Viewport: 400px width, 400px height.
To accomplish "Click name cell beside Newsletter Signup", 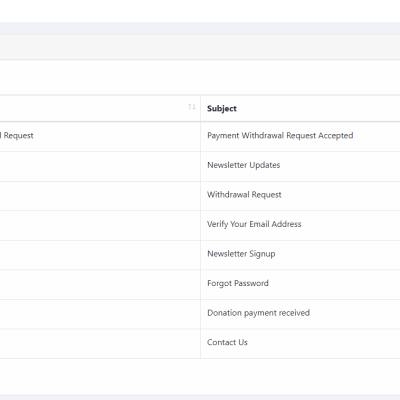I will point(100,255).
